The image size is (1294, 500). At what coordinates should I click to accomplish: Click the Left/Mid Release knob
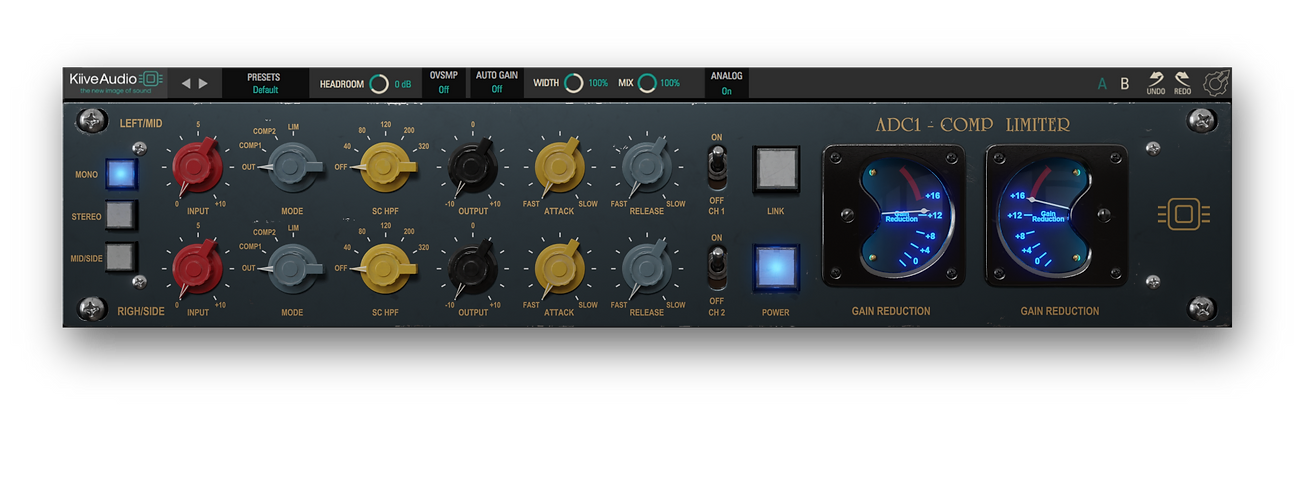pyautogui.click(x=647, y=167)
